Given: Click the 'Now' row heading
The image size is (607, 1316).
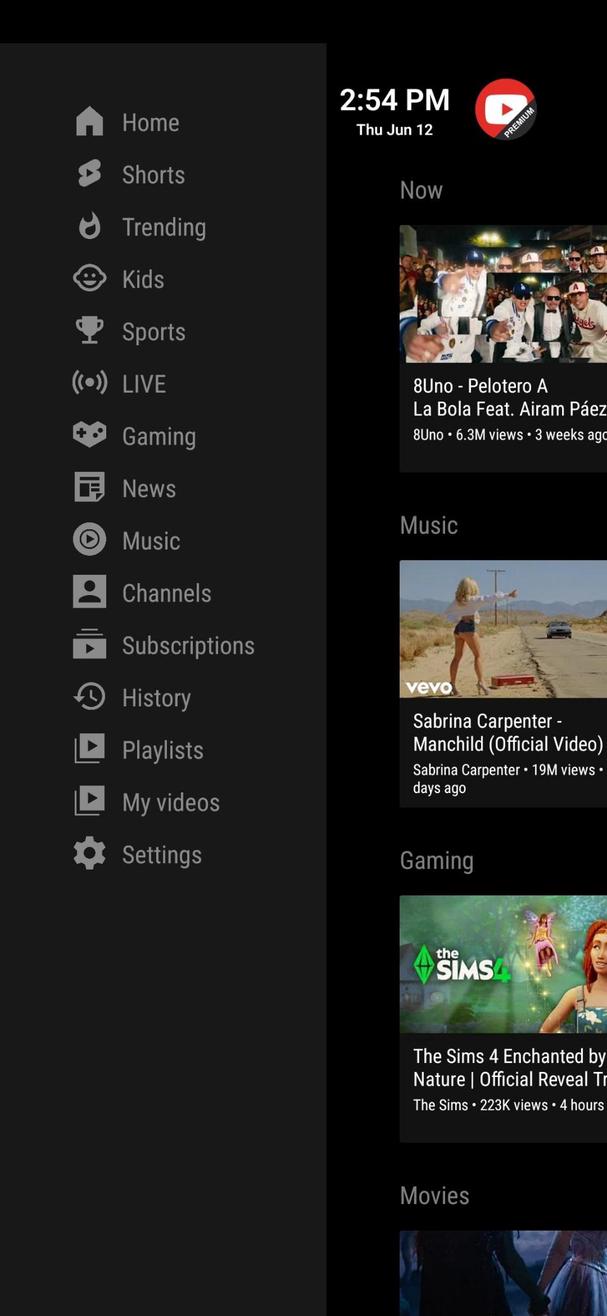Looking at the screenshot, I should point(421,190).
